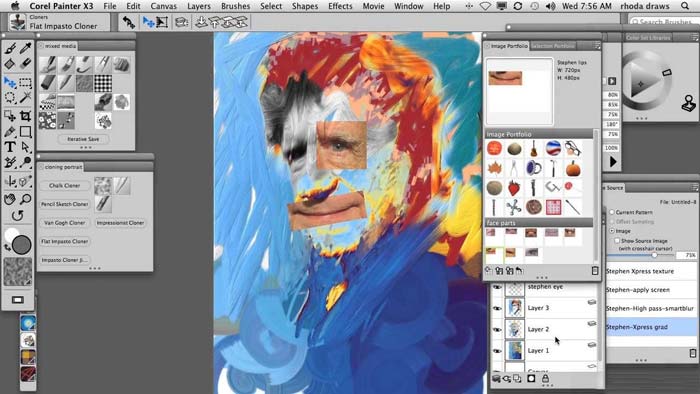Image resolution: width=700 pixels, height=394 pixels.
Task: Click the Pencil Sketch Cloner button
Action: coord(64,204)
